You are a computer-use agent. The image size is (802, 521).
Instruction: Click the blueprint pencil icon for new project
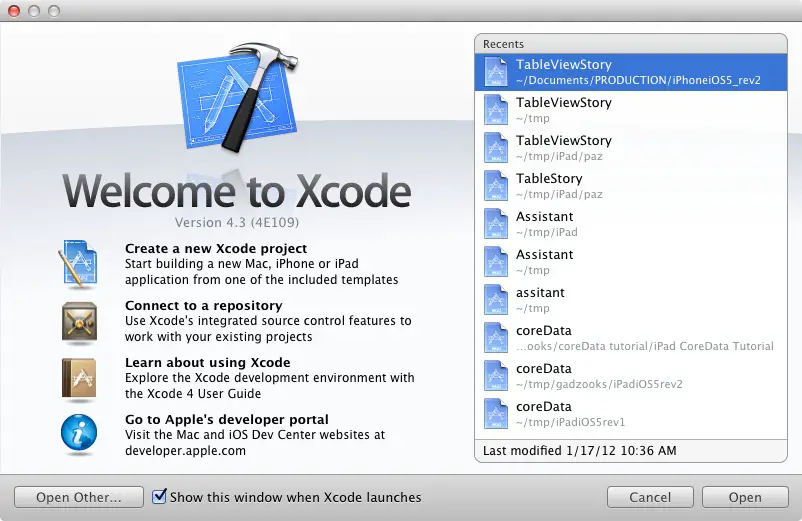(78, 264)
